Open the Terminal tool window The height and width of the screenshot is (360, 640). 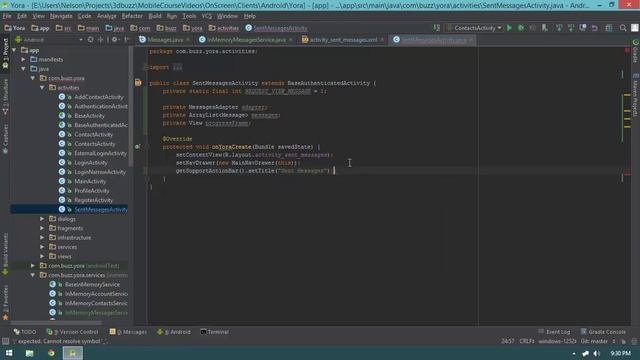pos(214,332)
